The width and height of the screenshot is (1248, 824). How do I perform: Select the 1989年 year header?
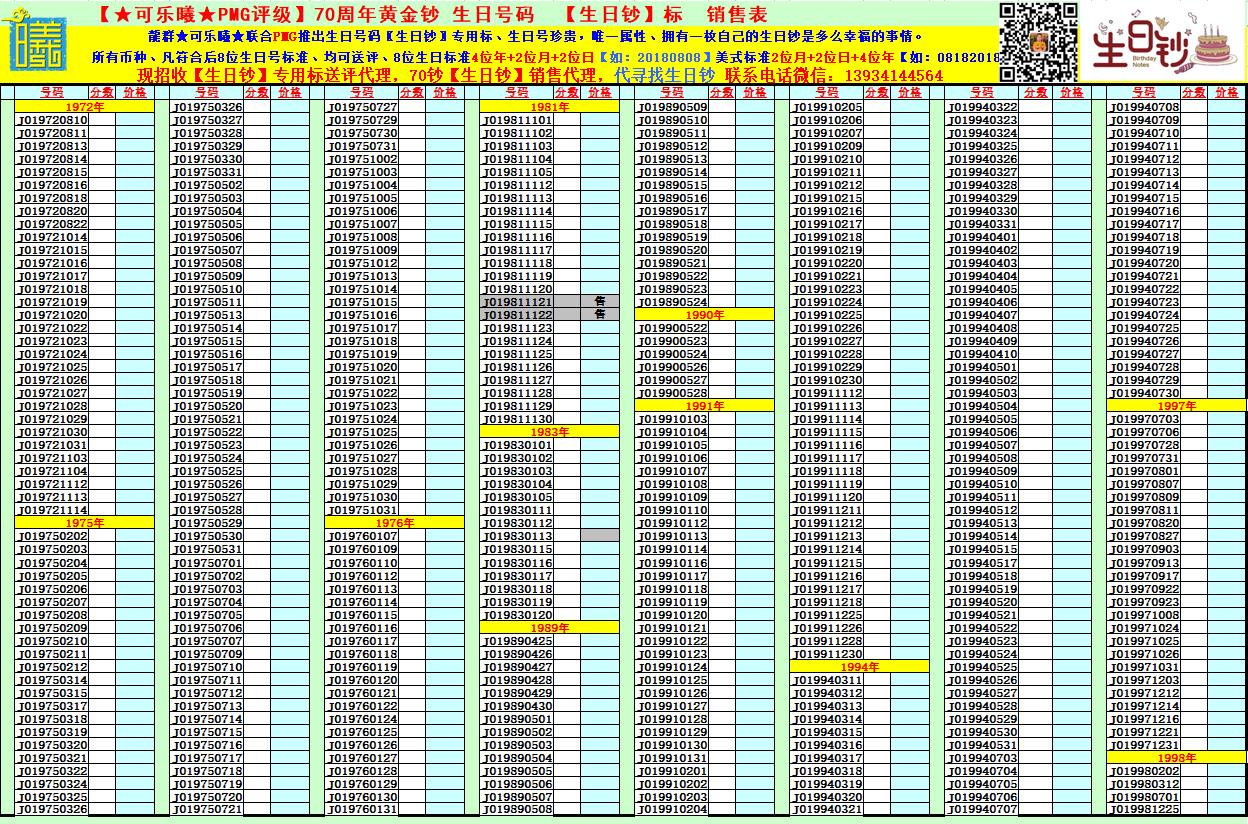click(x=550, y=628)
